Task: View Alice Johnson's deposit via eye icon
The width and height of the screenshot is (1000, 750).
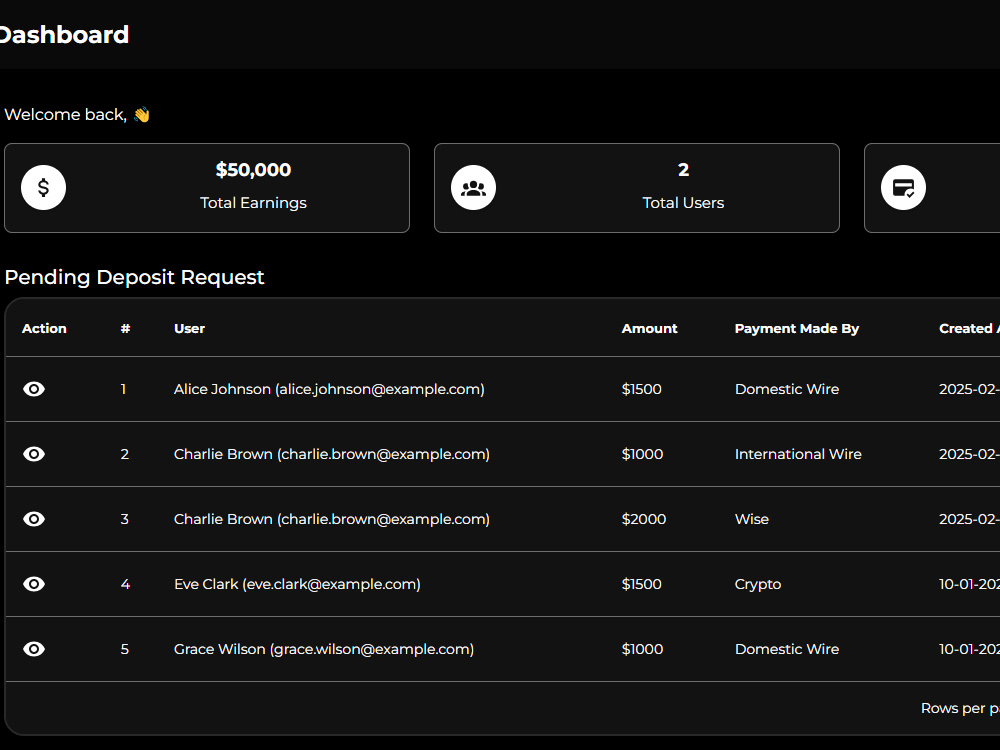Action: [34, 389]
